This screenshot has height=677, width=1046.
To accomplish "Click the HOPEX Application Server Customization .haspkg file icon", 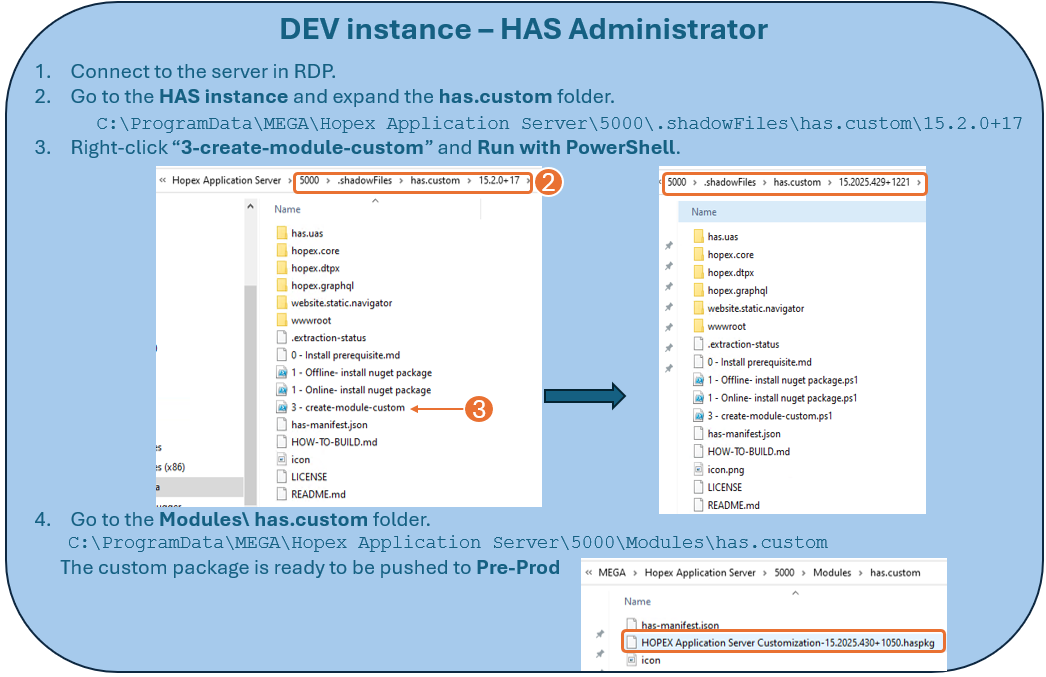I will [631, 642].
